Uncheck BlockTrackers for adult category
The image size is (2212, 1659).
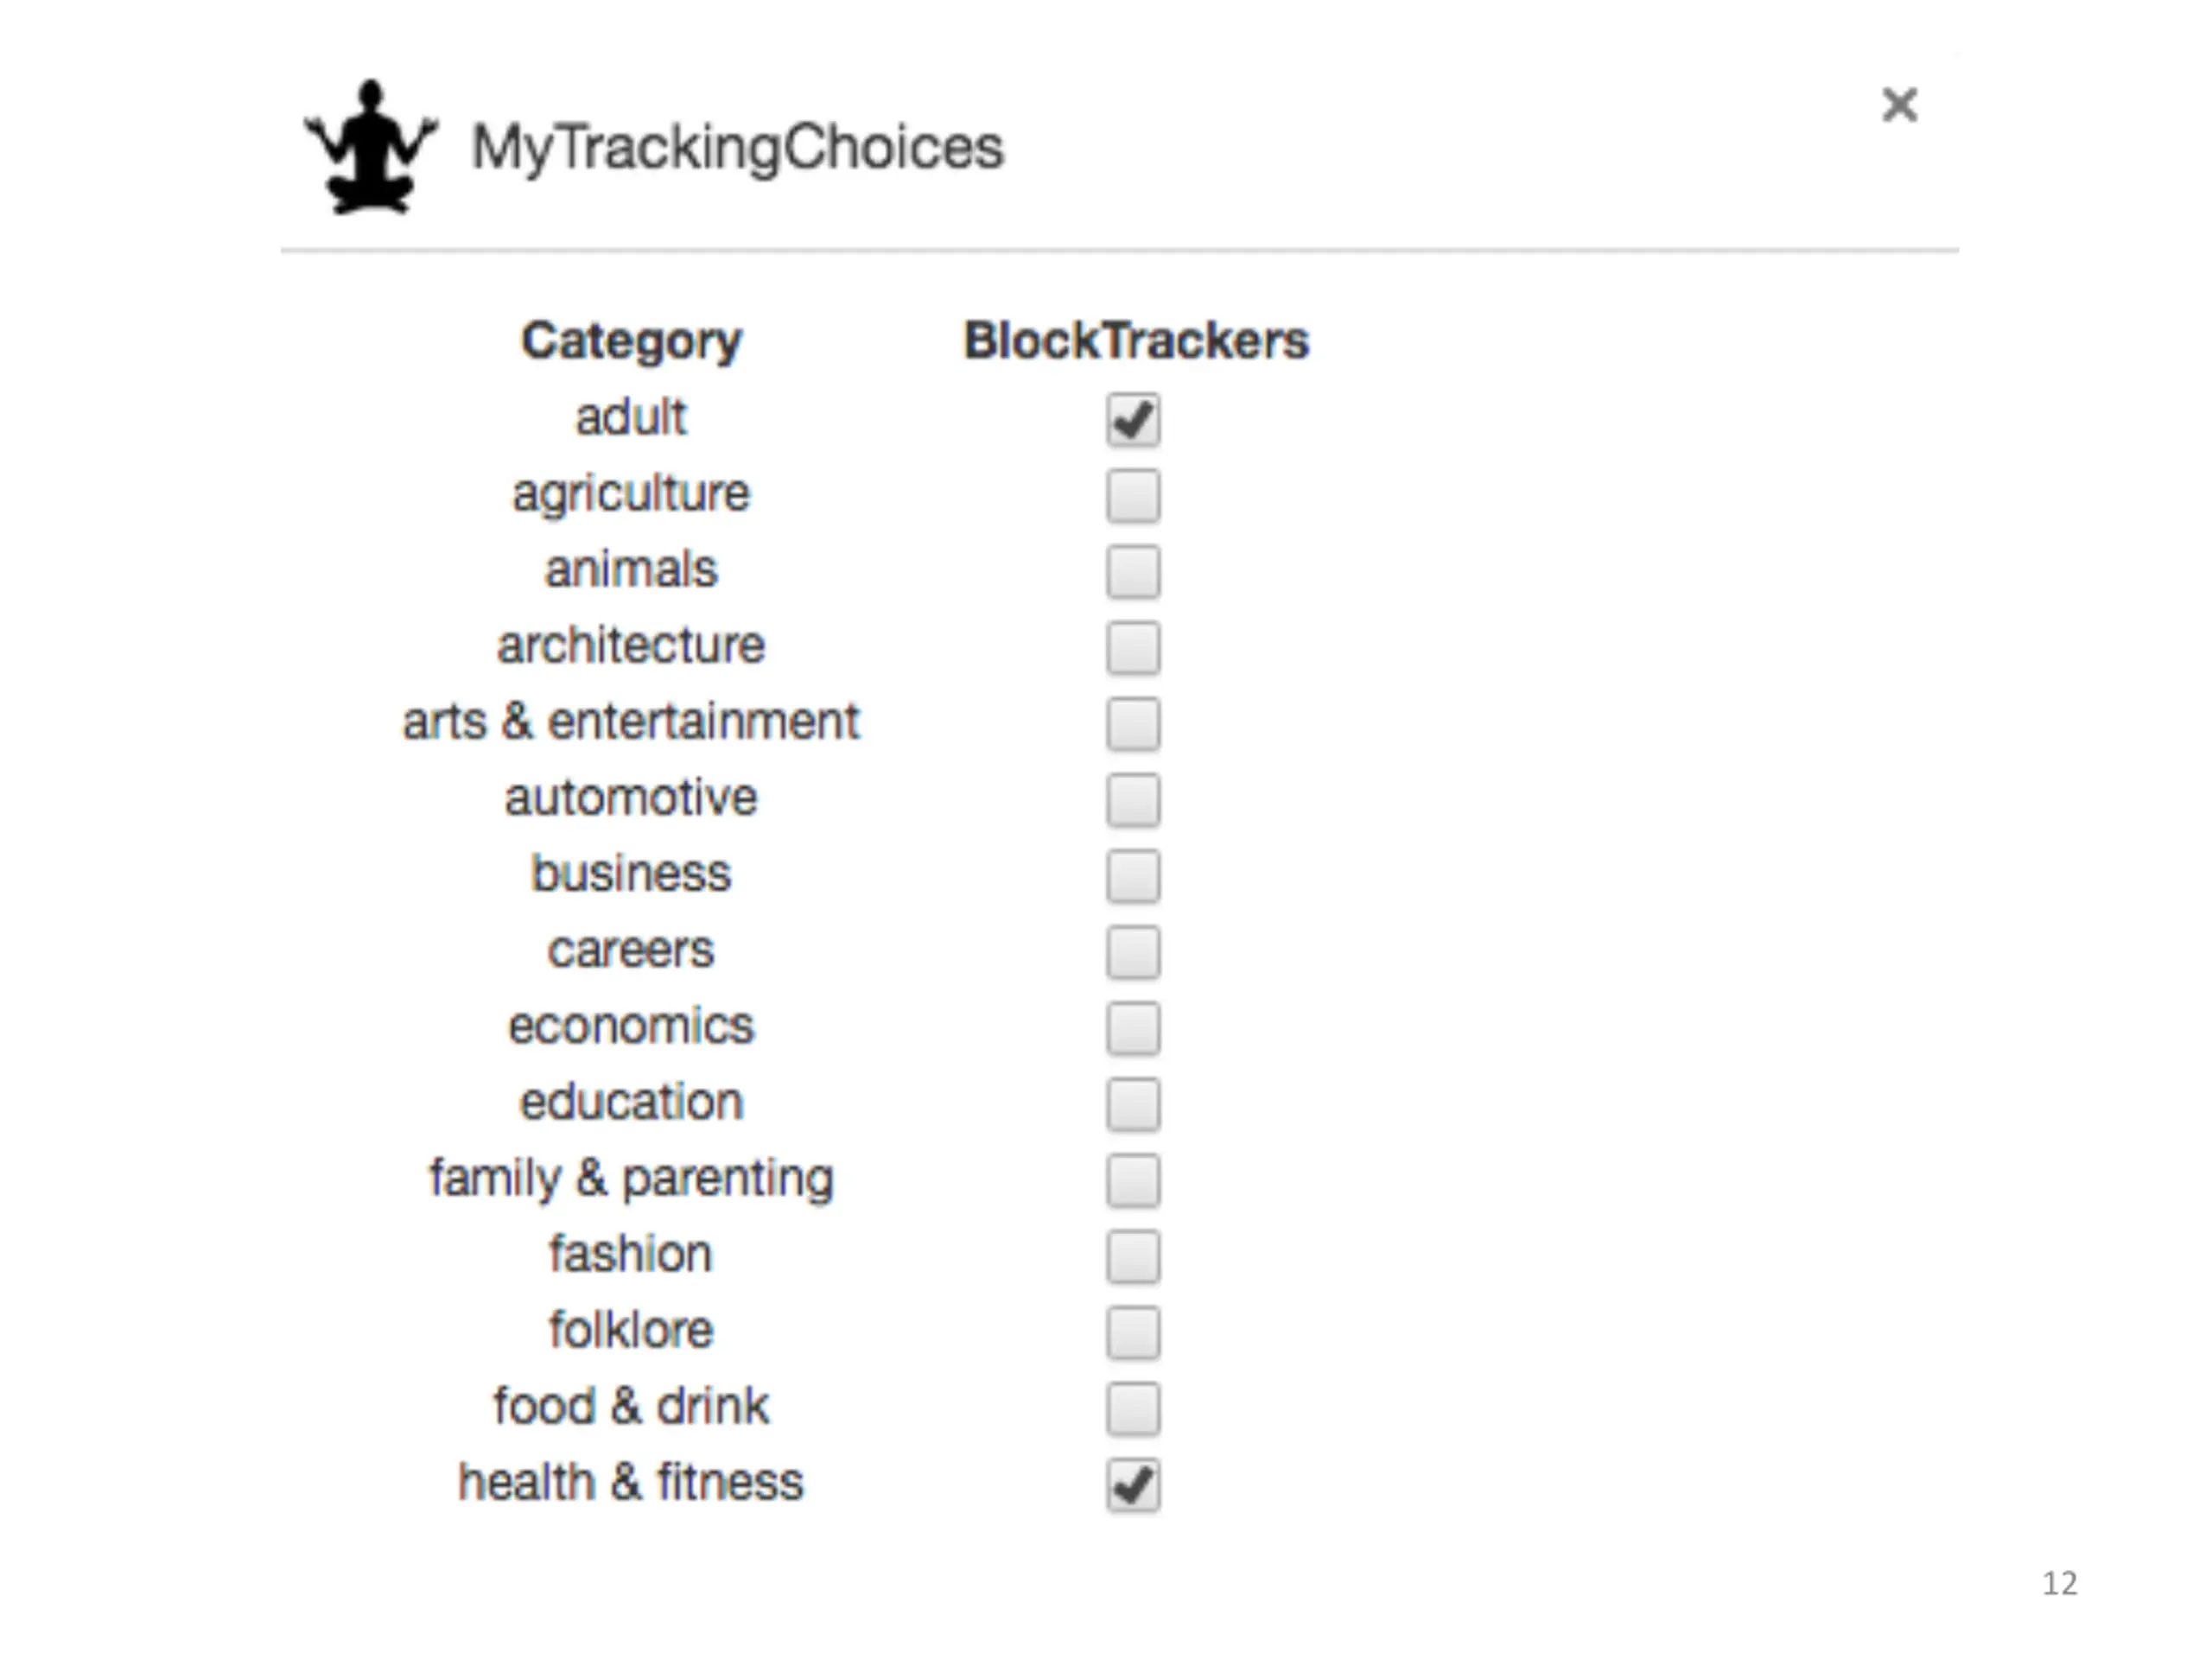click(1133, 419)
